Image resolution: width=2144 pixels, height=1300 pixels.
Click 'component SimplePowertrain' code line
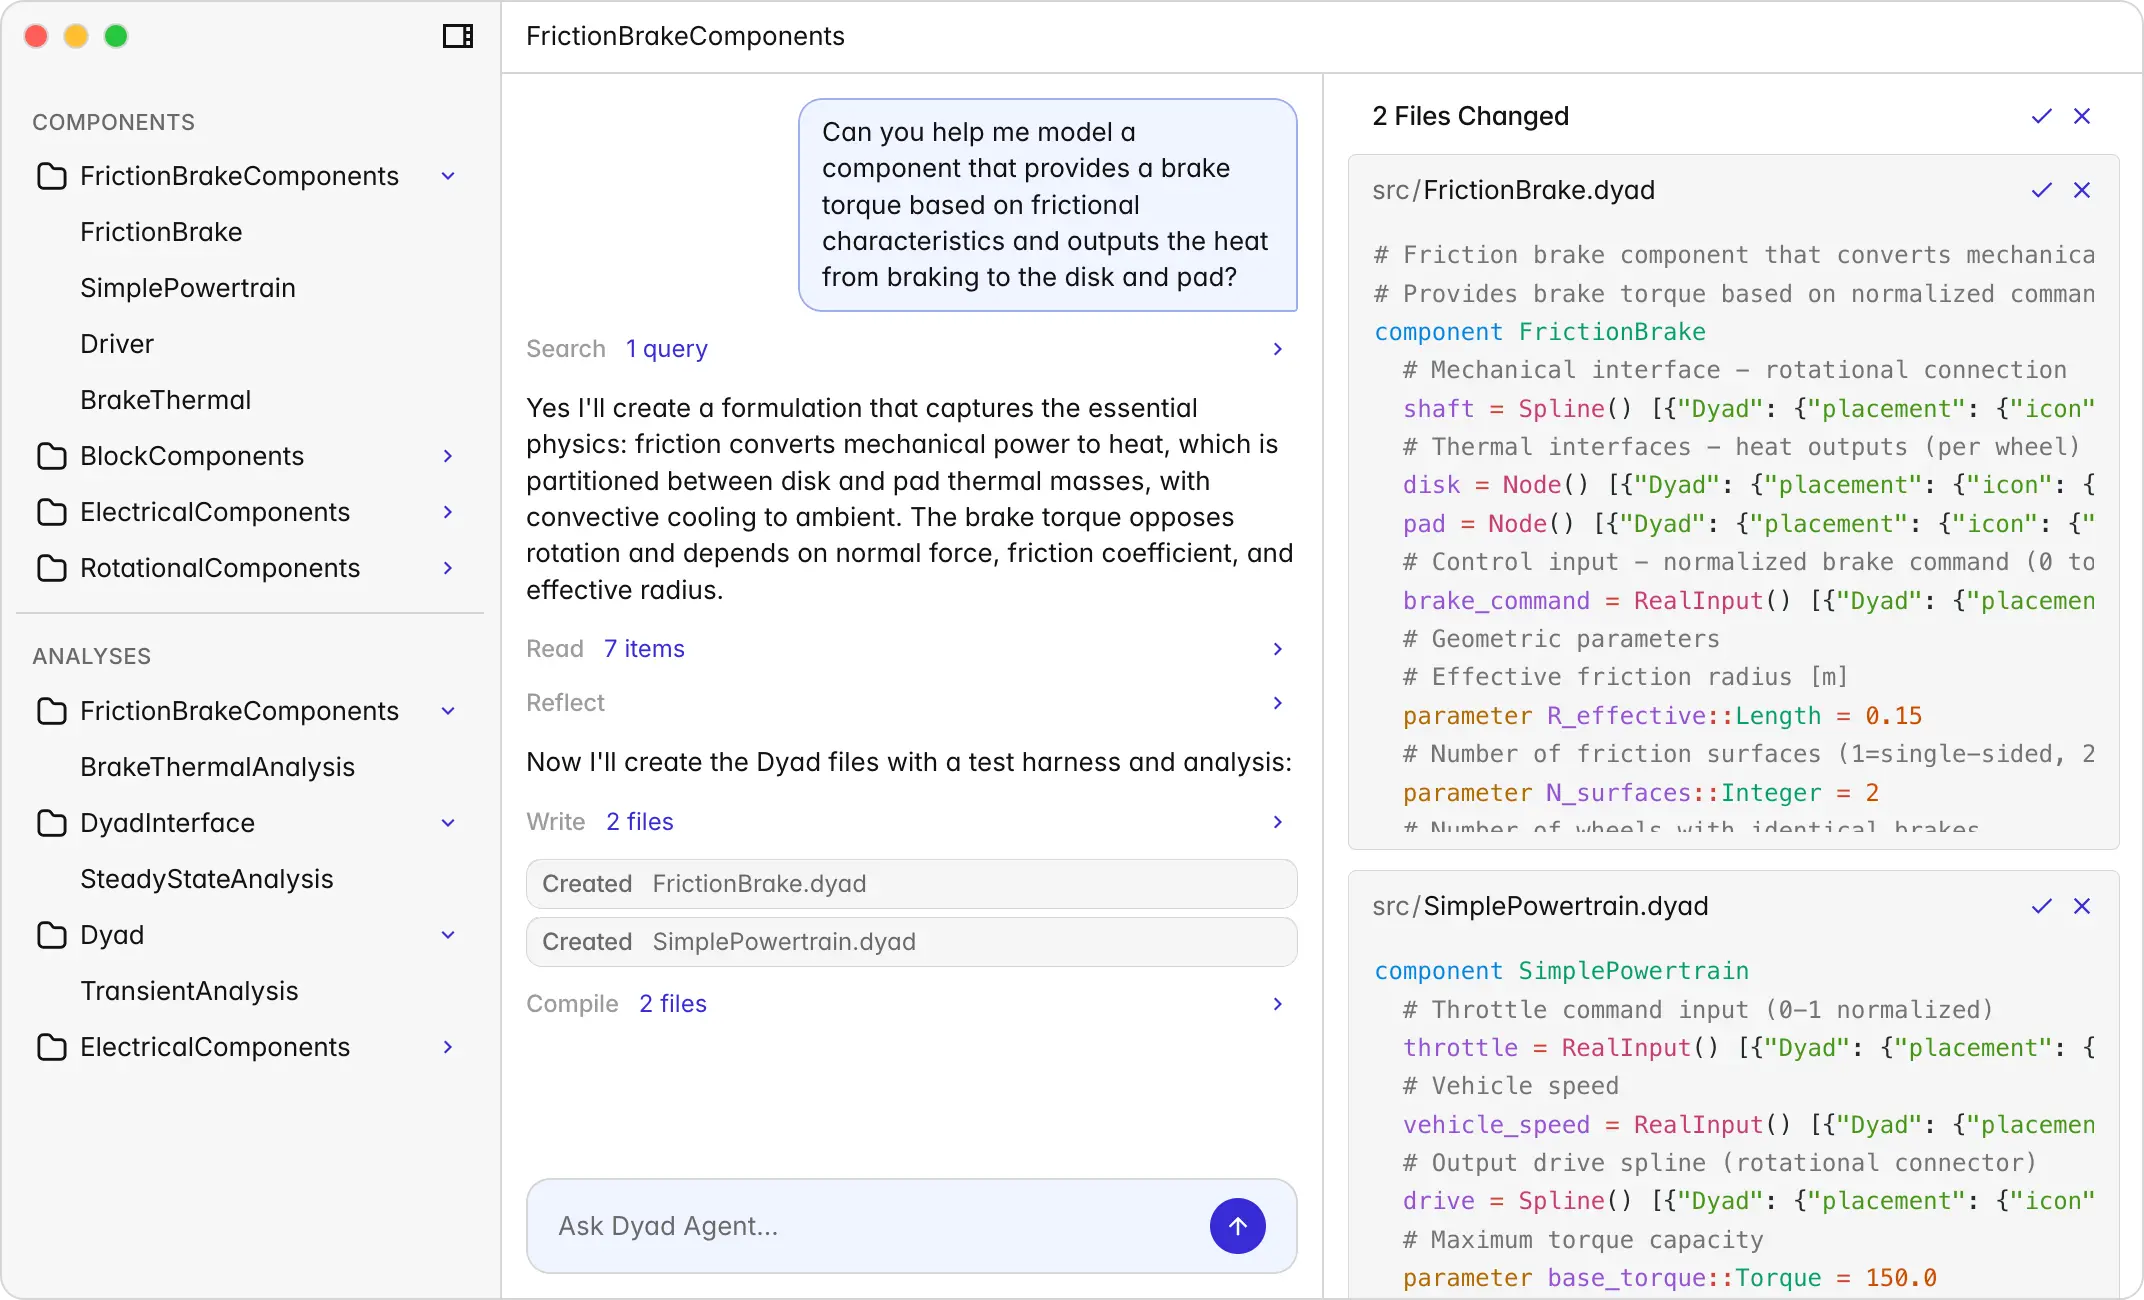click(1561, 971)
